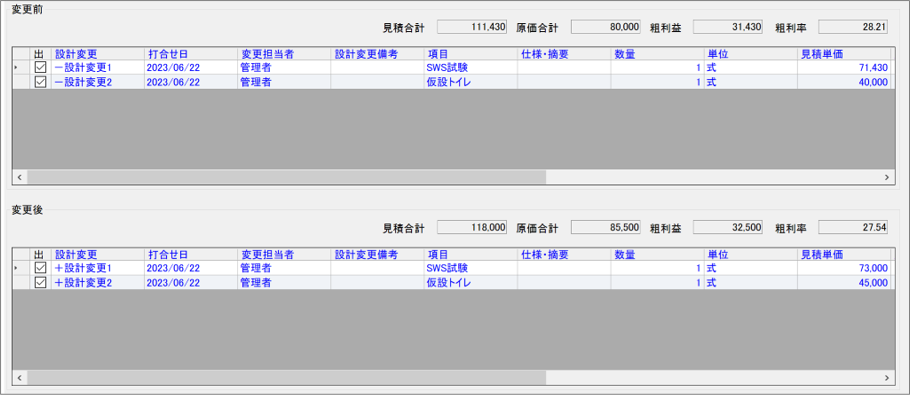Click right scroll arrow in 変更後 grid
The height and width of the screenshot is (395, 910).
[886, 377]
